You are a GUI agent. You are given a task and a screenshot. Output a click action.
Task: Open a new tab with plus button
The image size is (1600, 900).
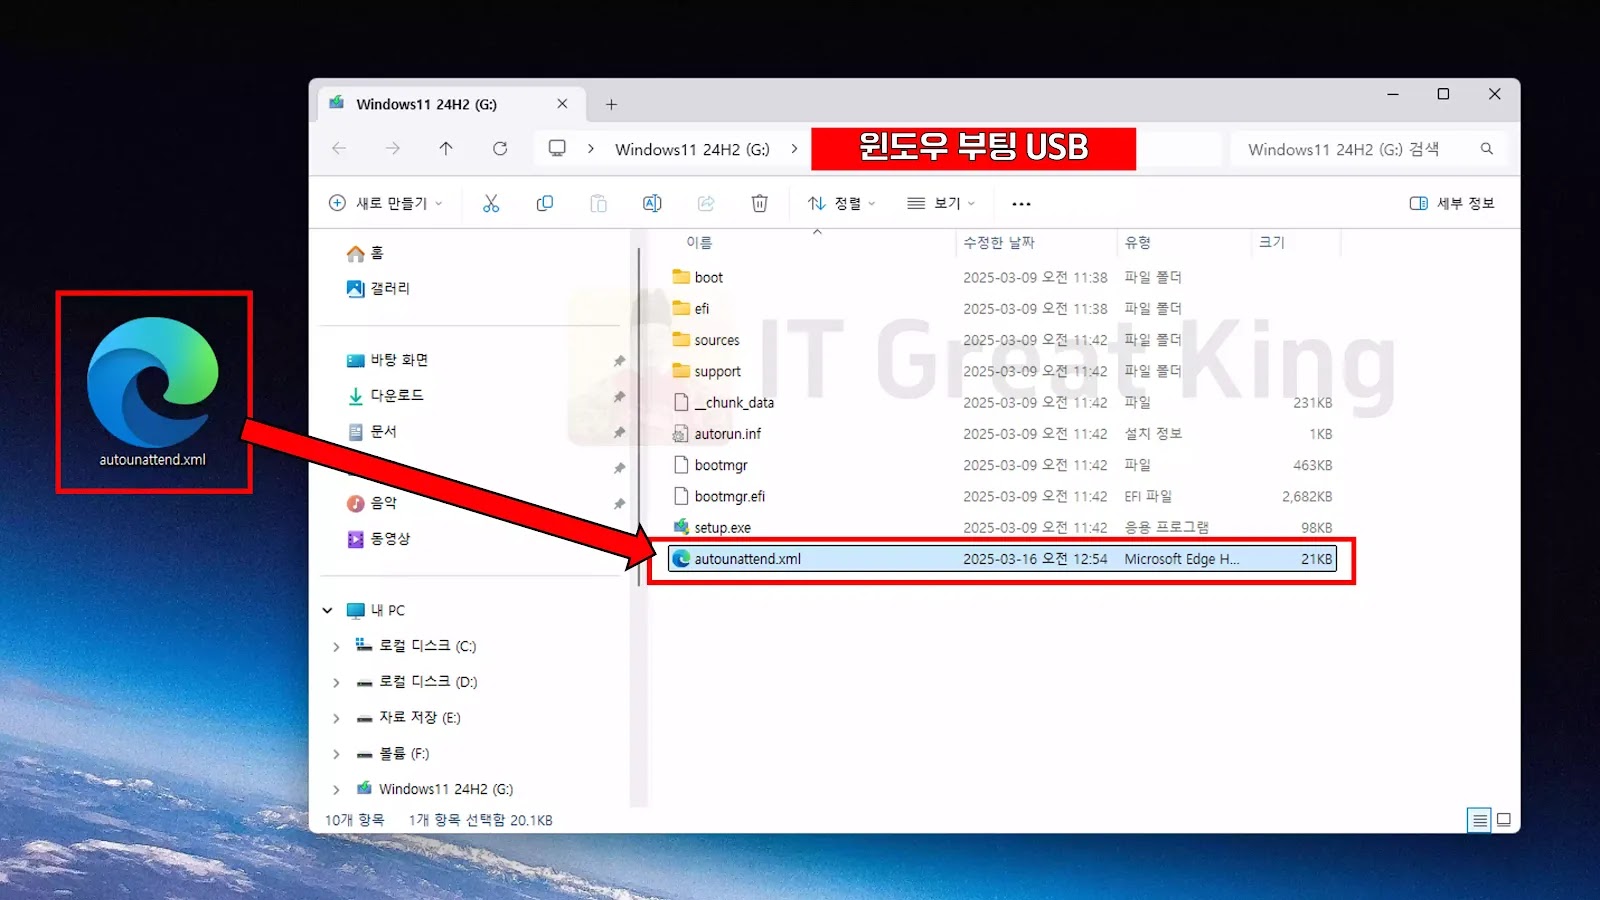coord(611,104)
